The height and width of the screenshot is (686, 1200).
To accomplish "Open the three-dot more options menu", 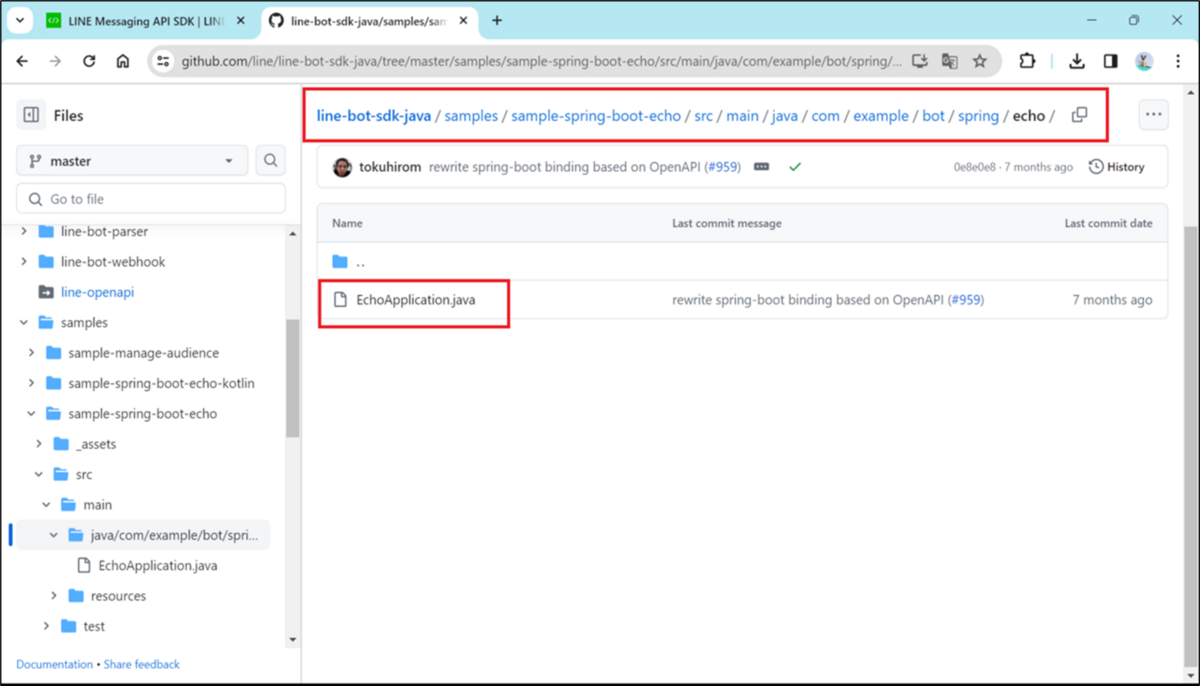I will tap(1153, 115).
